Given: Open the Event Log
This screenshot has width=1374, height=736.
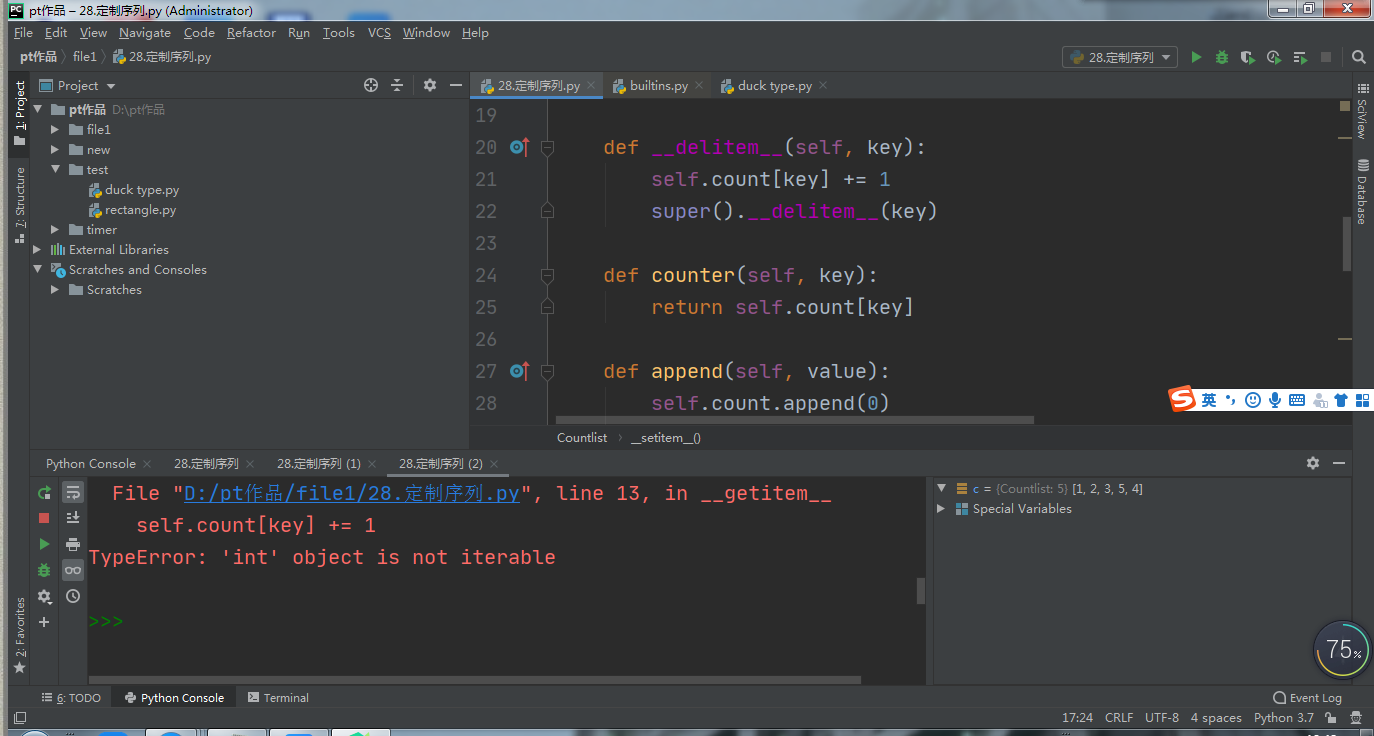Looking at the screenshot, I should tap(1308, 698).
